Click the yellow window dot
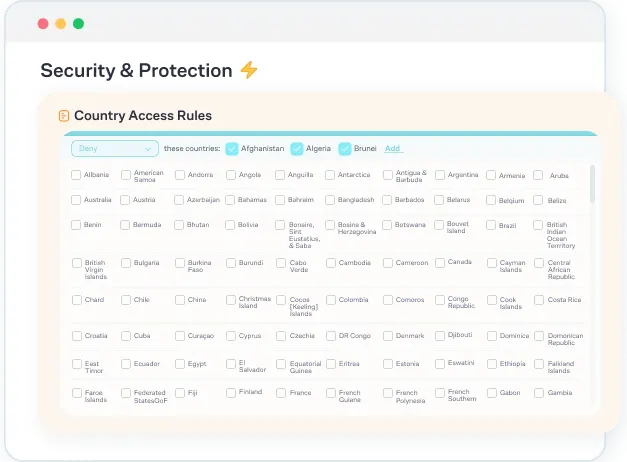The height and width of the screenshot is (462, 627). click(61, 24)
